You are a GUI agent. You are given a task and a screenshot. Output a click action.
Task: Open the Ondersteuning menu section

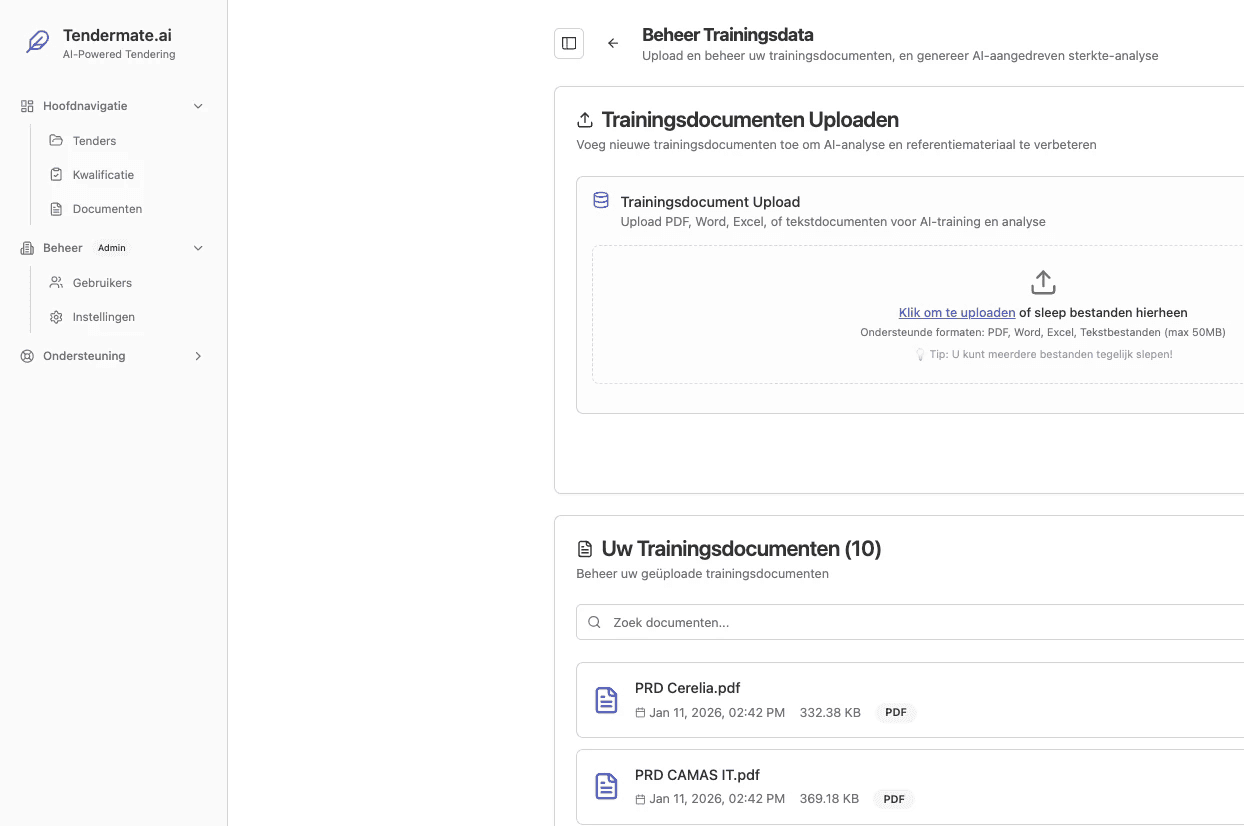click(113, 356)
